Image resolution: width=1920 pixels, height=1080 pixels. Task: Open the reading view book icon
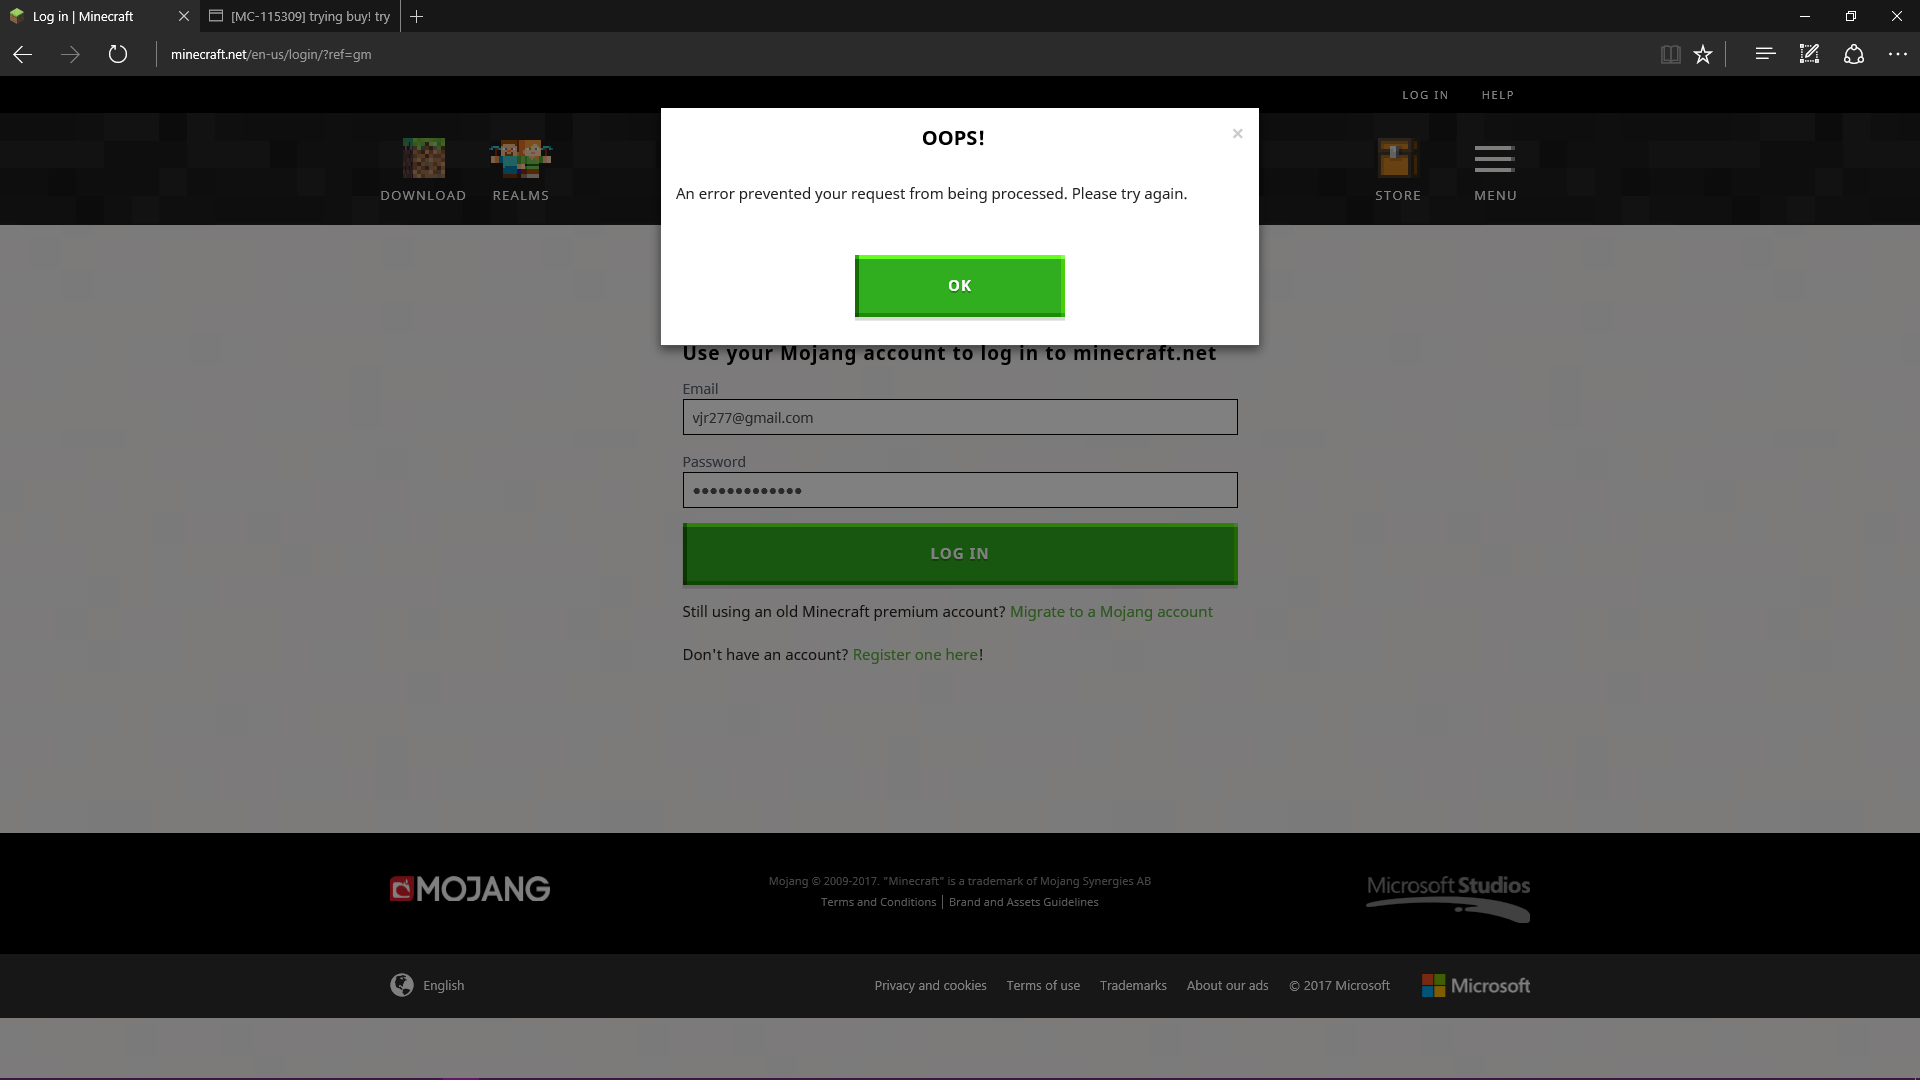1670,54
